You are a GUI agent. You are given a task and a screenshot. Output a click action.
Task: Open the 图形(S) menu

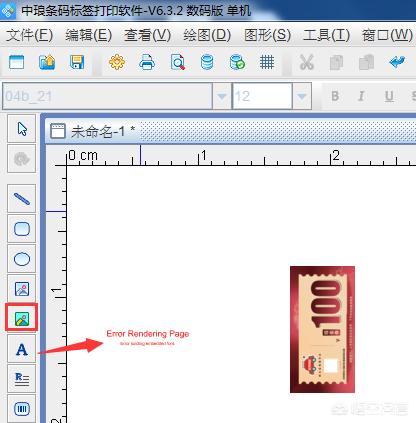pyautogui.click(x=267, y=35)
